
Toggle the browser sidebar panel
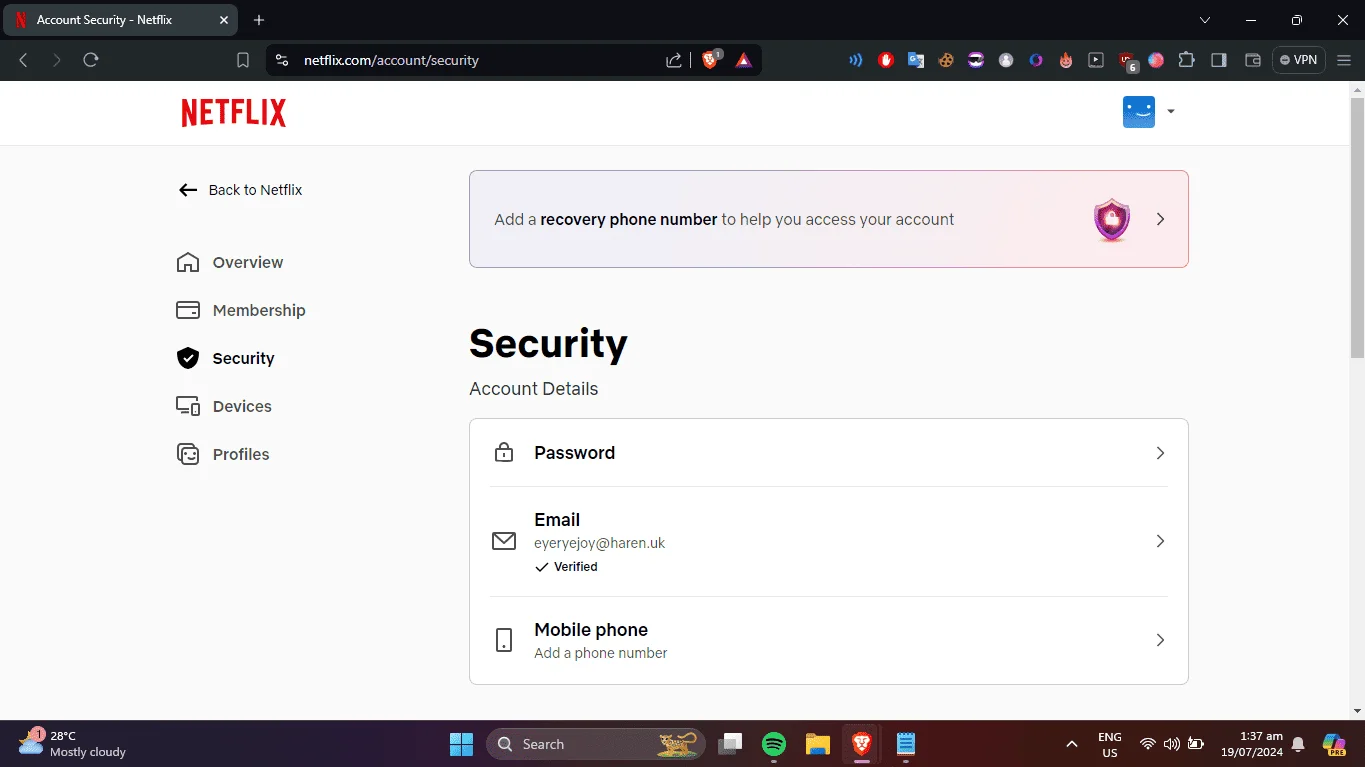(1218, 60)
